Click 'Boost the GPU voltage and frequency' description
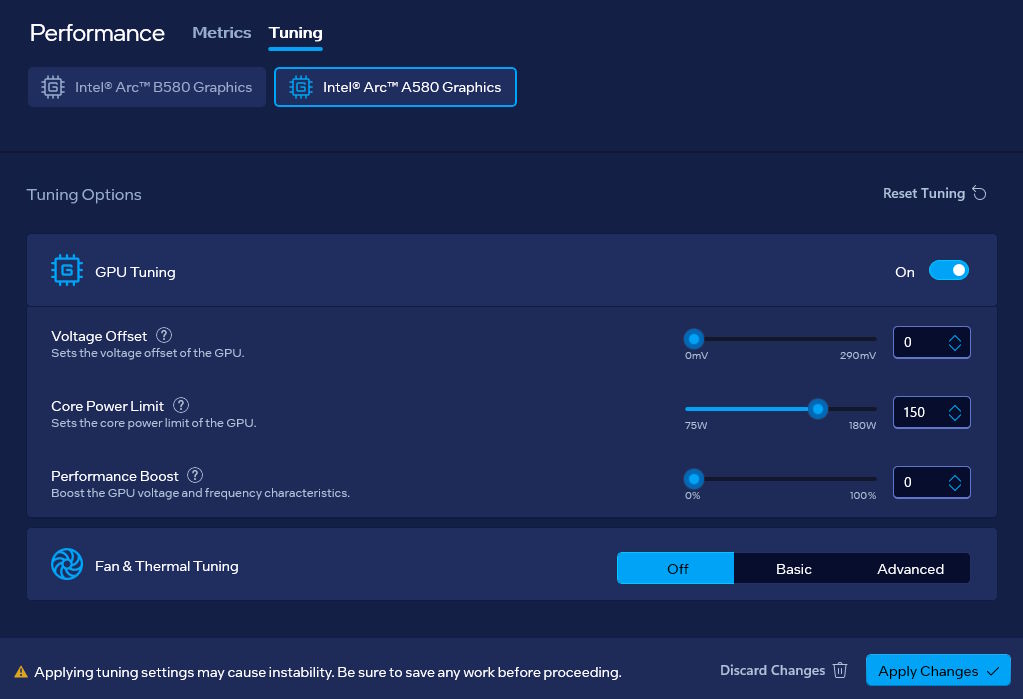 click(x=200, y=492)
